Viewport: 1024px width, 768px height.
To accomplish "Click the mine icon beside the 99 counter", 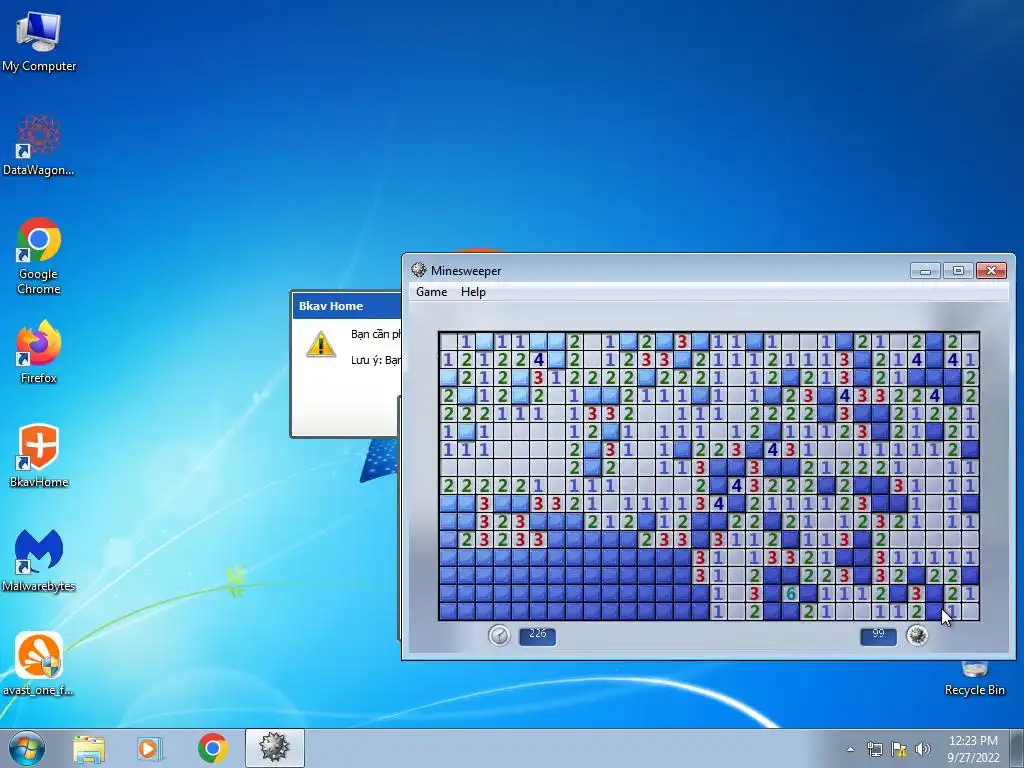I will click(x=917, y=635).
